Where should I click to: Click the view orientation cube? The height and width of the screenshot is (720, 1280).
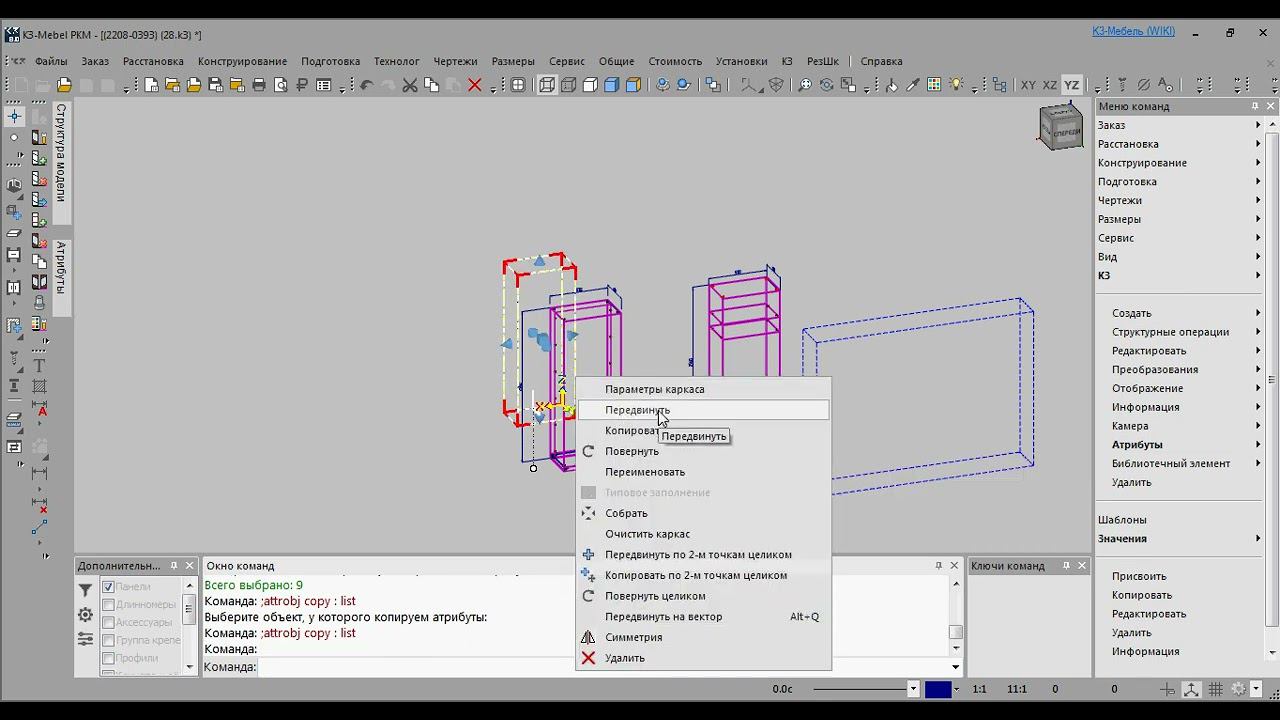(1060, 128)
